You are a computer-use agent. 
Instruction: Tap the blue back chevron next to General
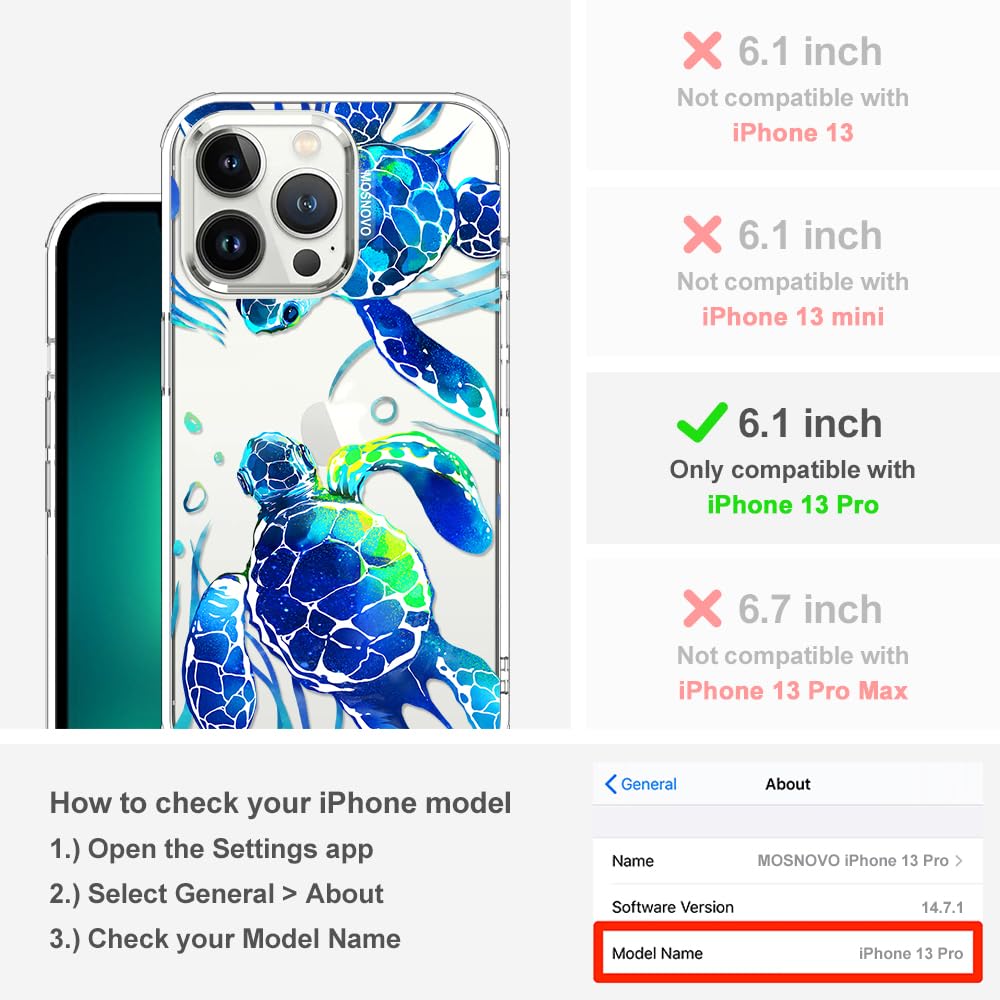click(x=610, y=784)
